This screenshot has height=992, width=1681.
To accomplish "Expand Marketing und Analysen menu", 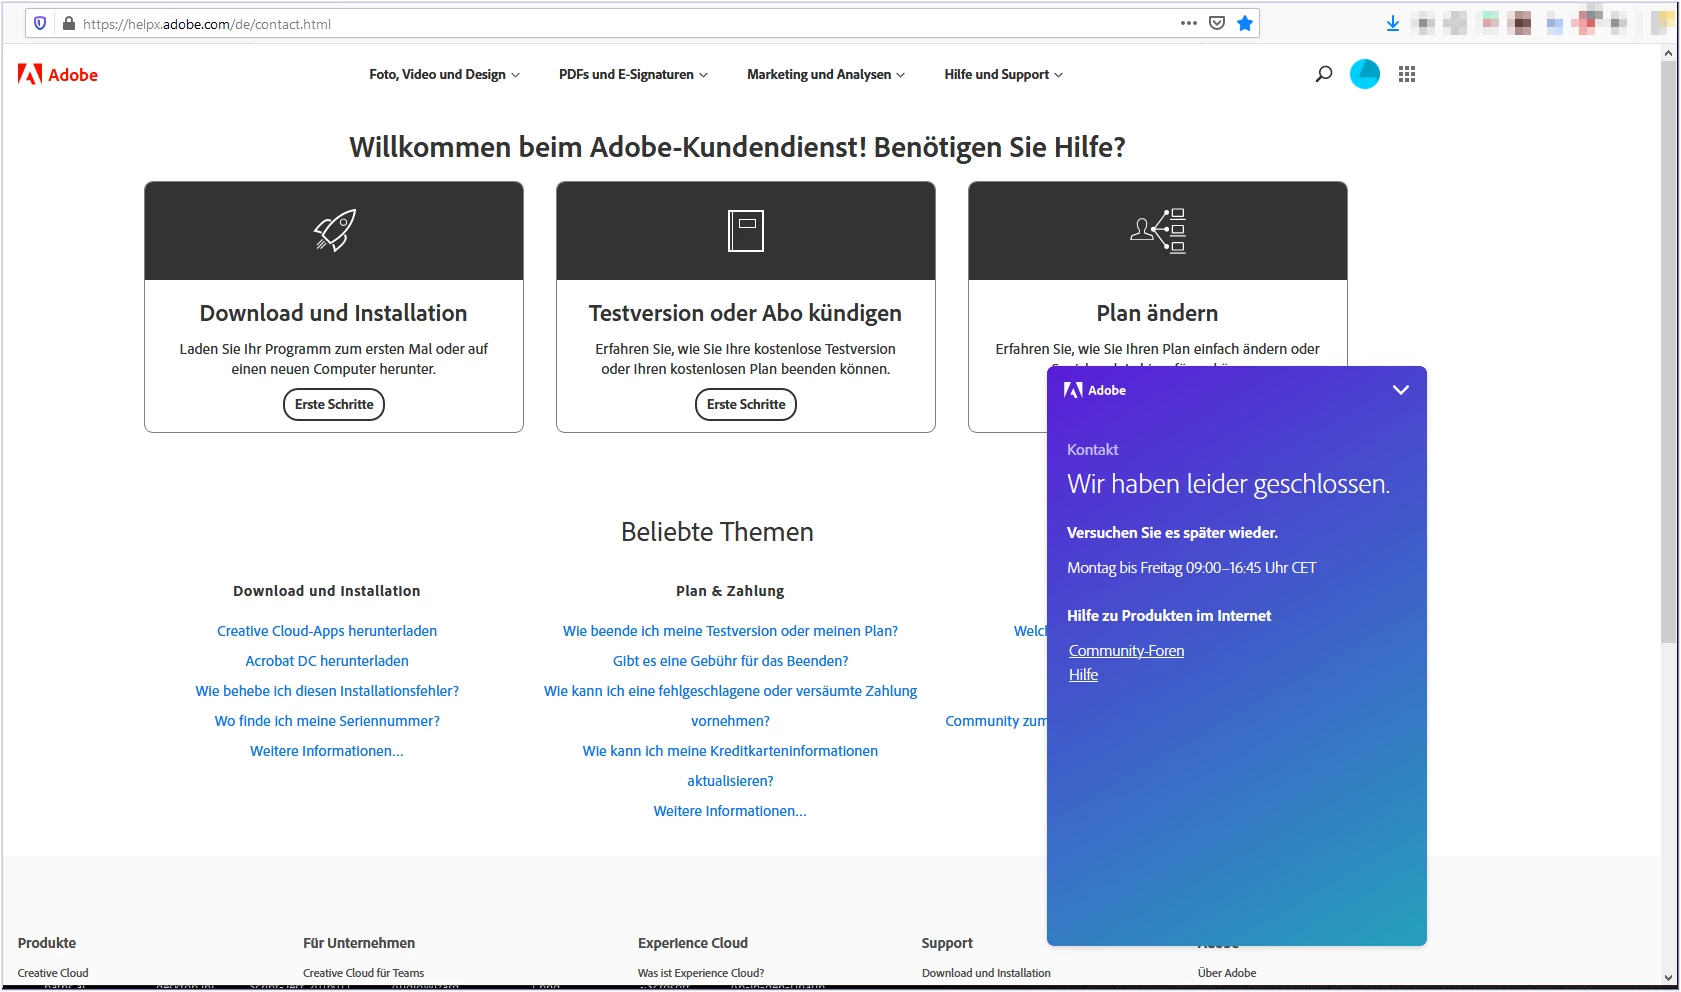I will [x=825, y=74].
